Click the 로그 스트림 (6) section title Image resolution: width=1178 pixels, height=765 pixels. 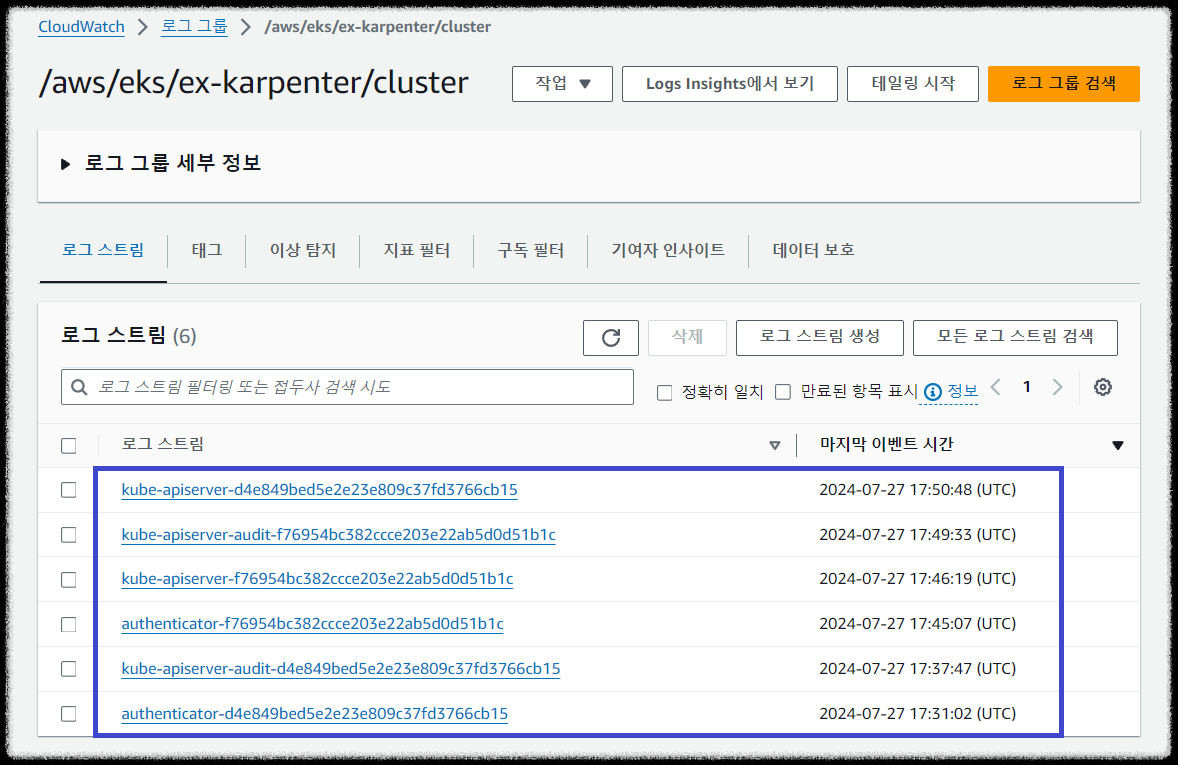[128, 336]
